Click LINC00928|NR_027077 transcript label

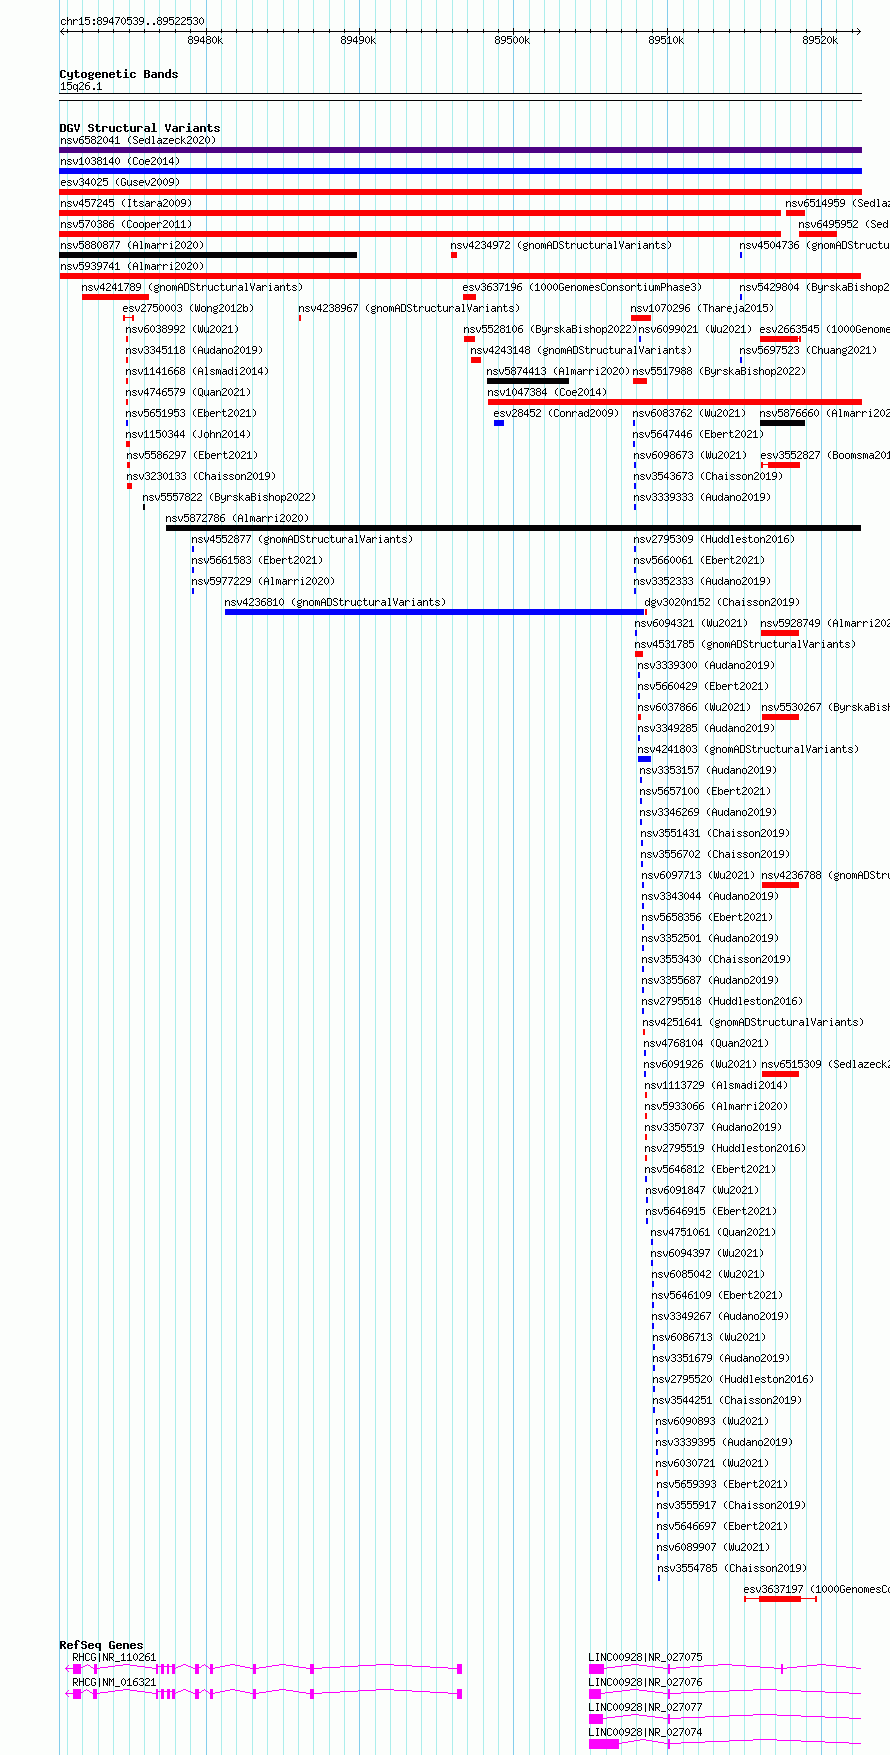click(646, 1707)
